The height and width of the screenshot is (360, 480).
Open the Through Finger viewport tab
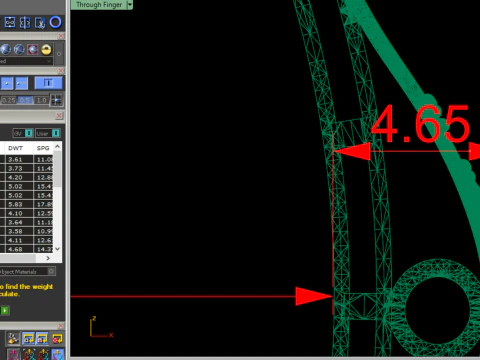pyautogui.click(x=99, y=5)
